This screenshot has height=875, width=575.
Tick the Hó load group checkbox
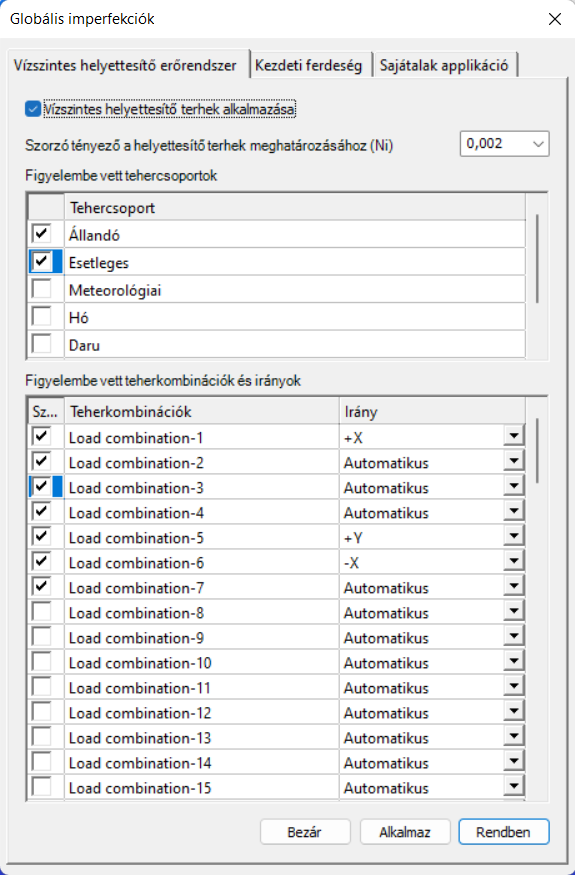point(42,317)
